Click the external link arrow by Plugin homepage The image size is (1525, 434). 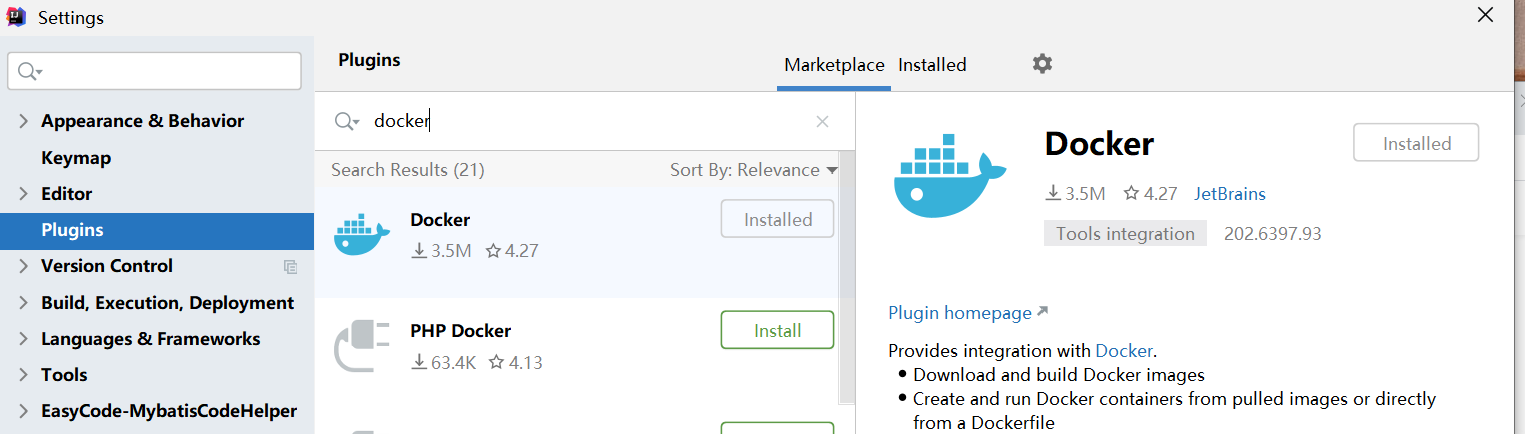(x=1042, y=312)
